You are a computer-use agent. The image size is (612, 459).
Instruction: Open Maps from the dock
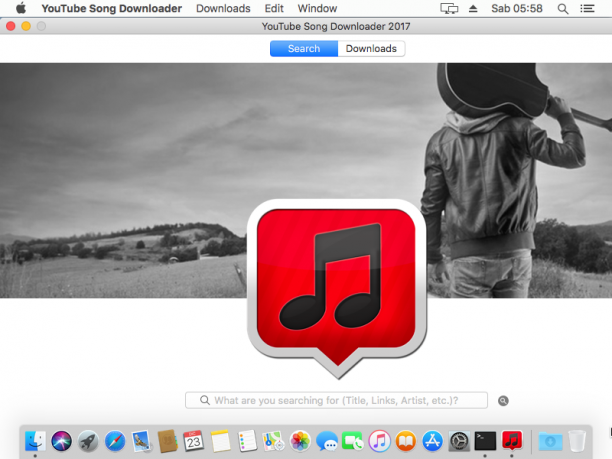pos(273,441)
